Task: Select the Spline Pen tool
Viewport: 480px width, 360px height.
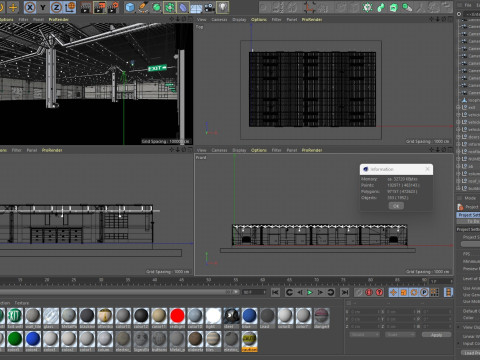Action: 143,7
